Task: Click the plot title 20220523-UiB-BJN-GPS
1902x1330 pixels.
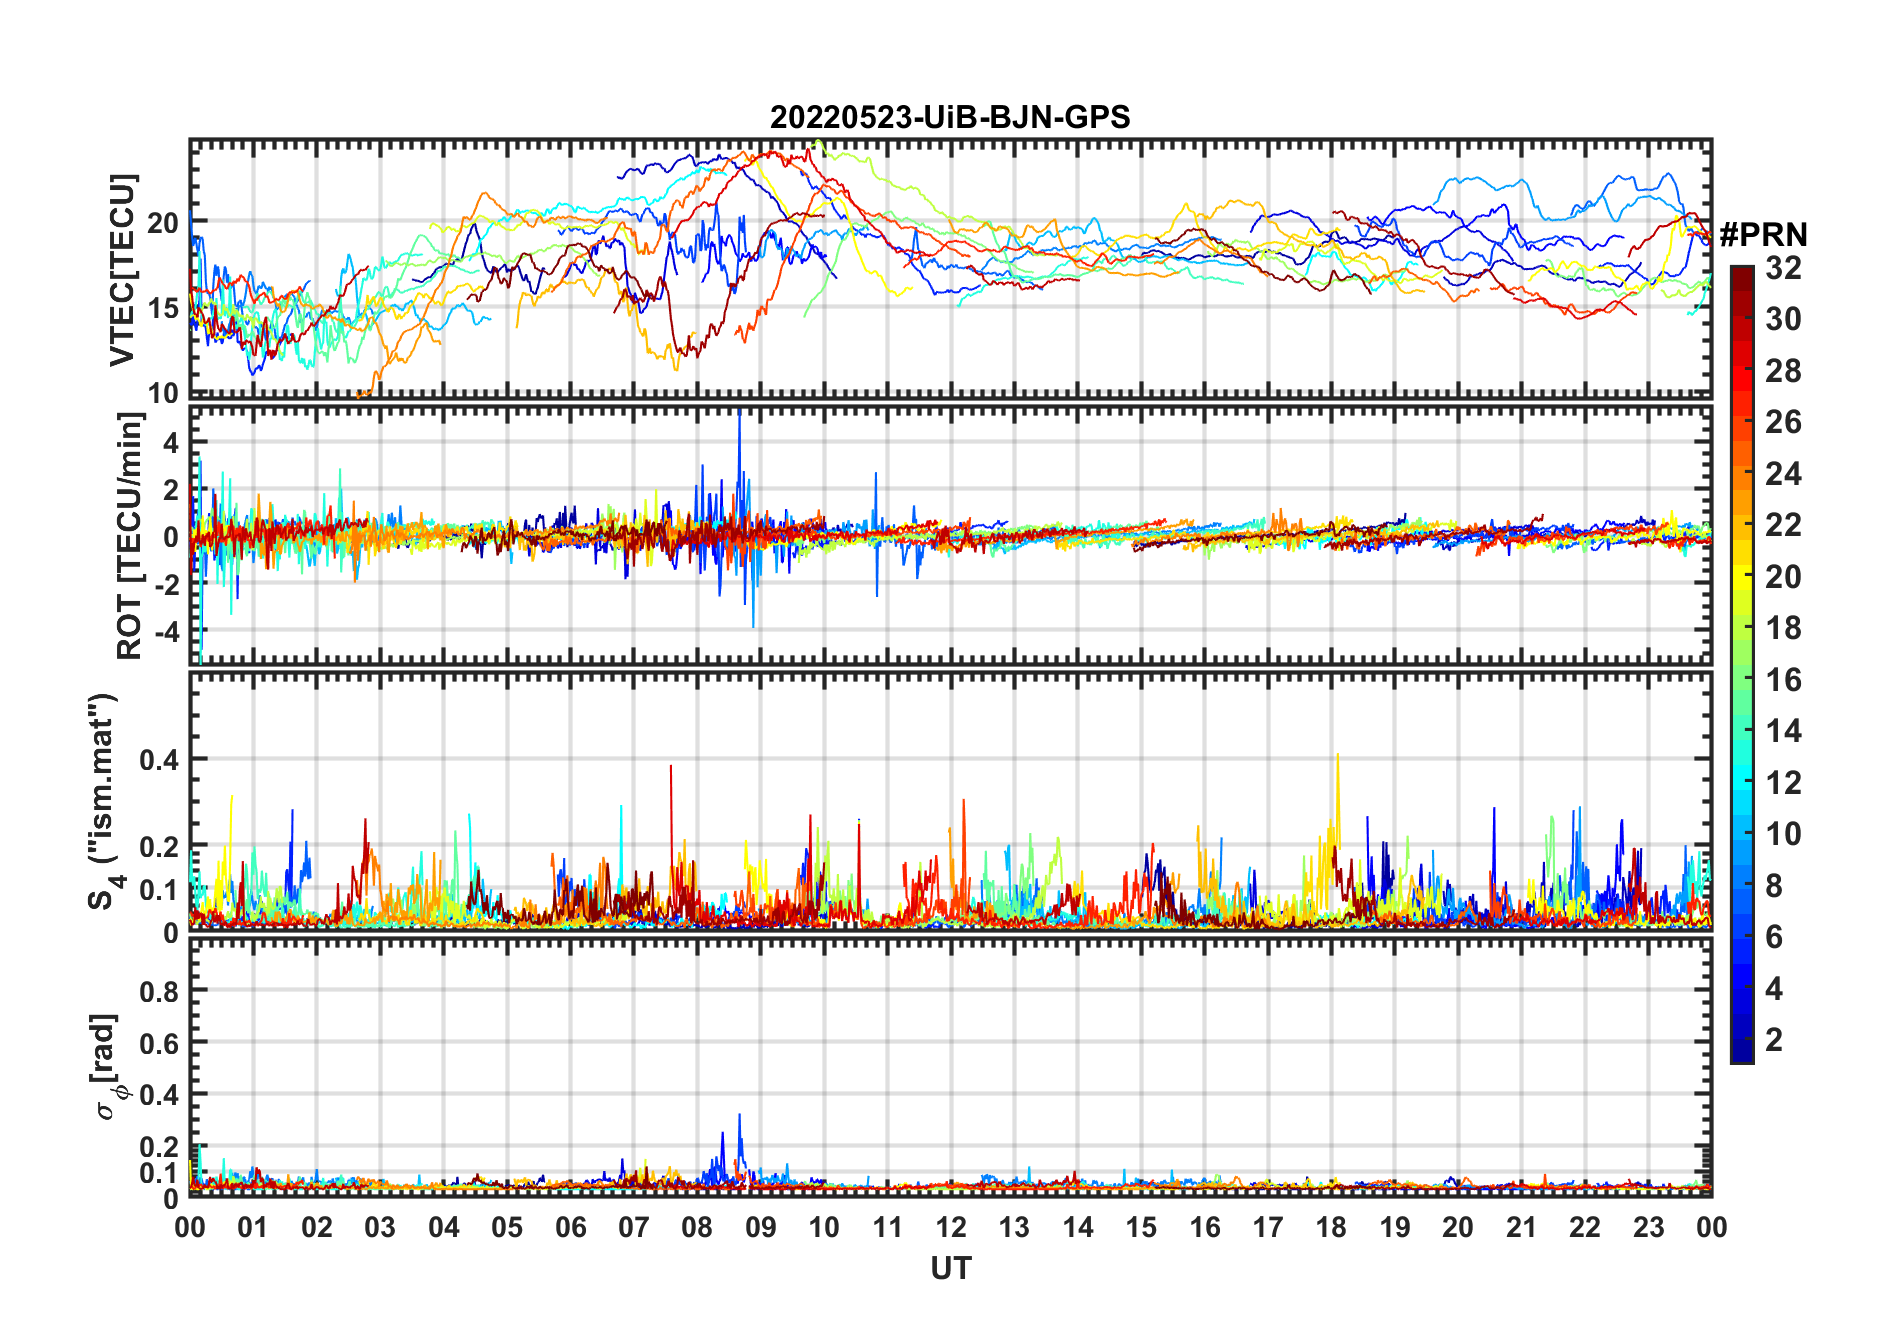Action: pyautogui.click(x=950, y=117)
